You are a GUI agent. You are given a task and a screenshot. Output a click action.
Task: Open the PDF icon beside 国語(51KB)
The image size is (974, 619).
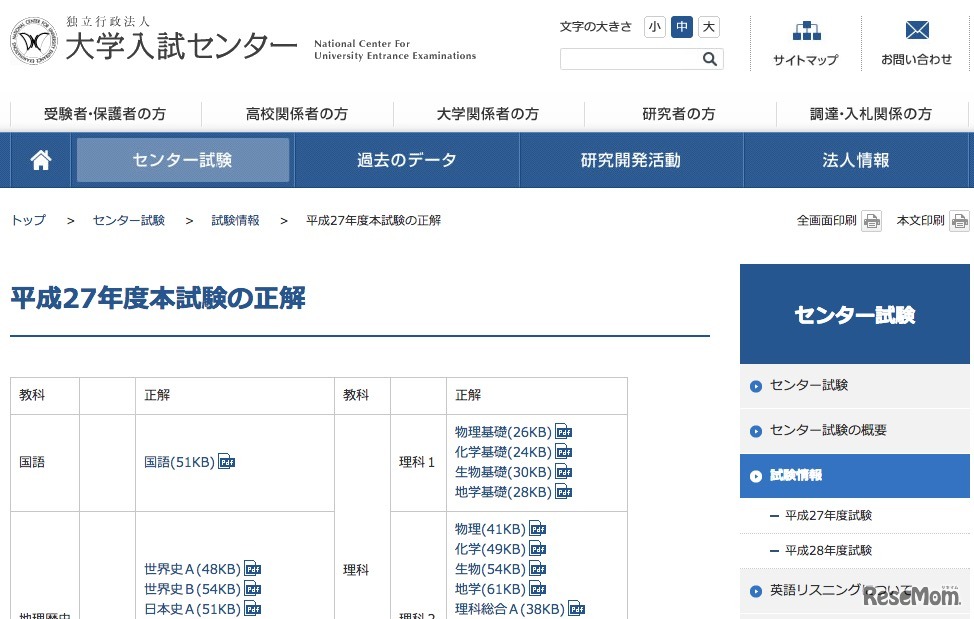coord(227,462)
